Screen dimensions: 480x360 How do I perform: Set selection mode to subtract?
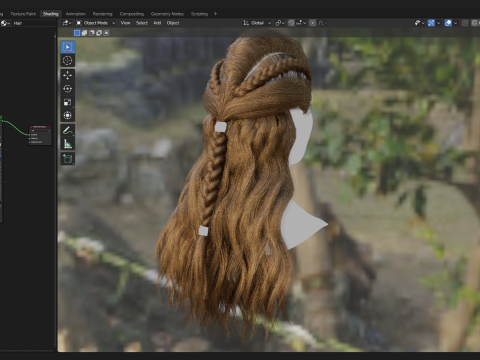(x=92, y=33)
